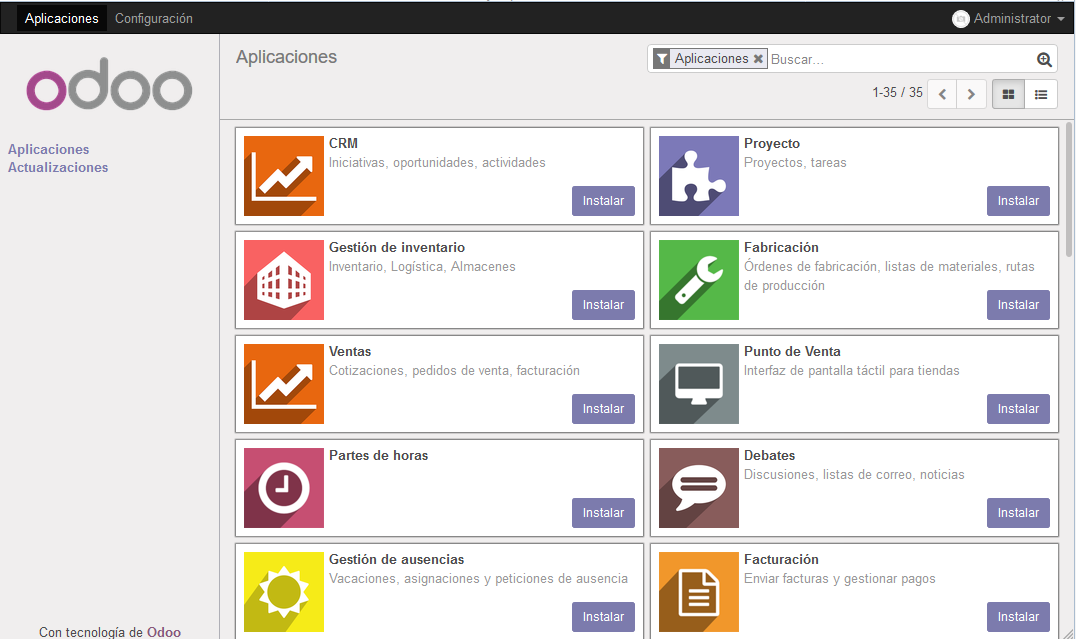Go to next page of apps
1076x639 pixels.
[971, 94]
